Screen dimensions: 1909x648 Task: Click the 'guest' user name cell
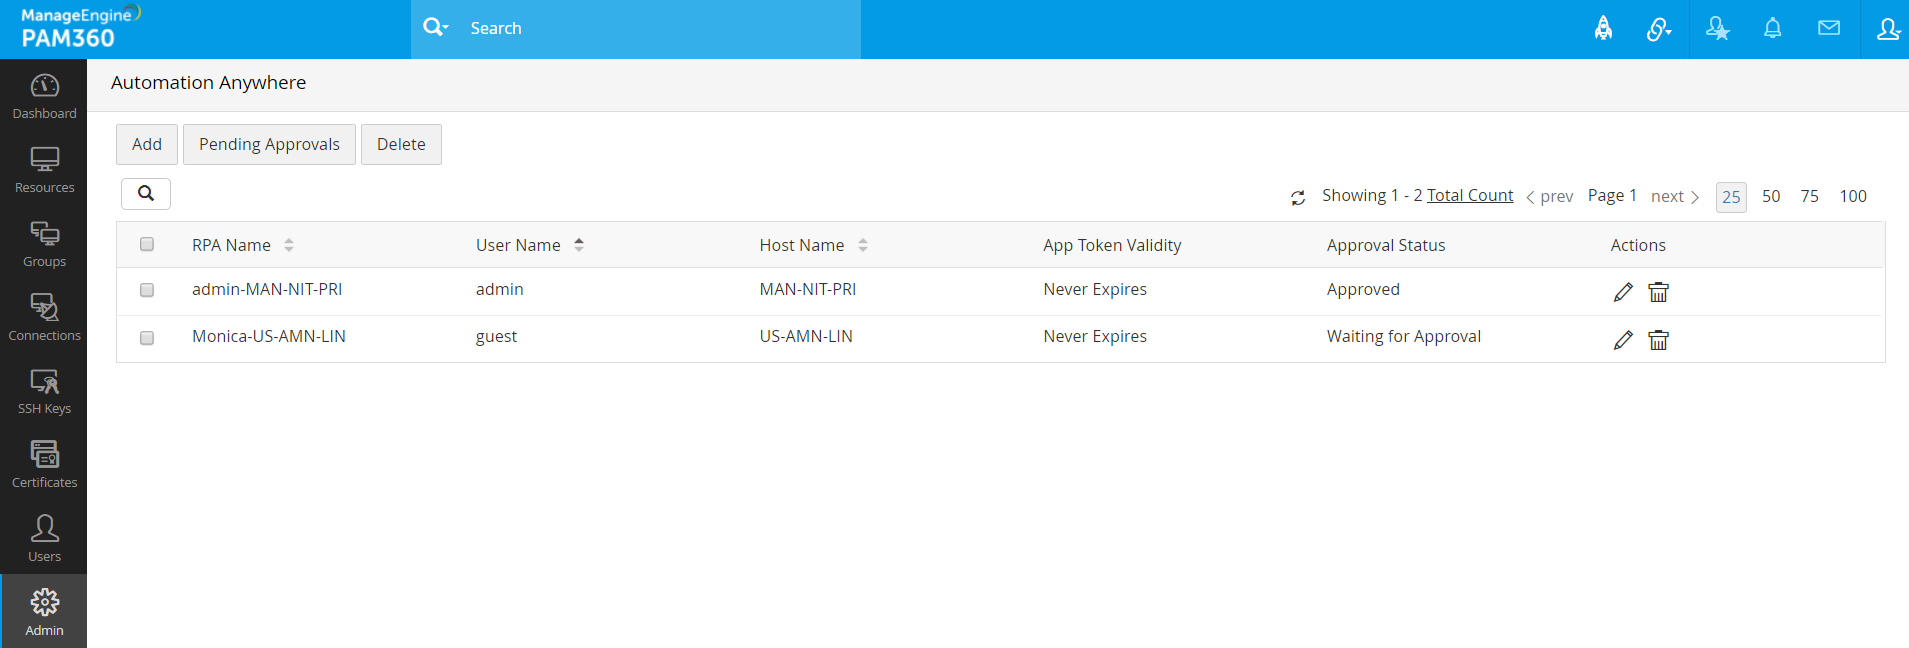coord(496,337)
